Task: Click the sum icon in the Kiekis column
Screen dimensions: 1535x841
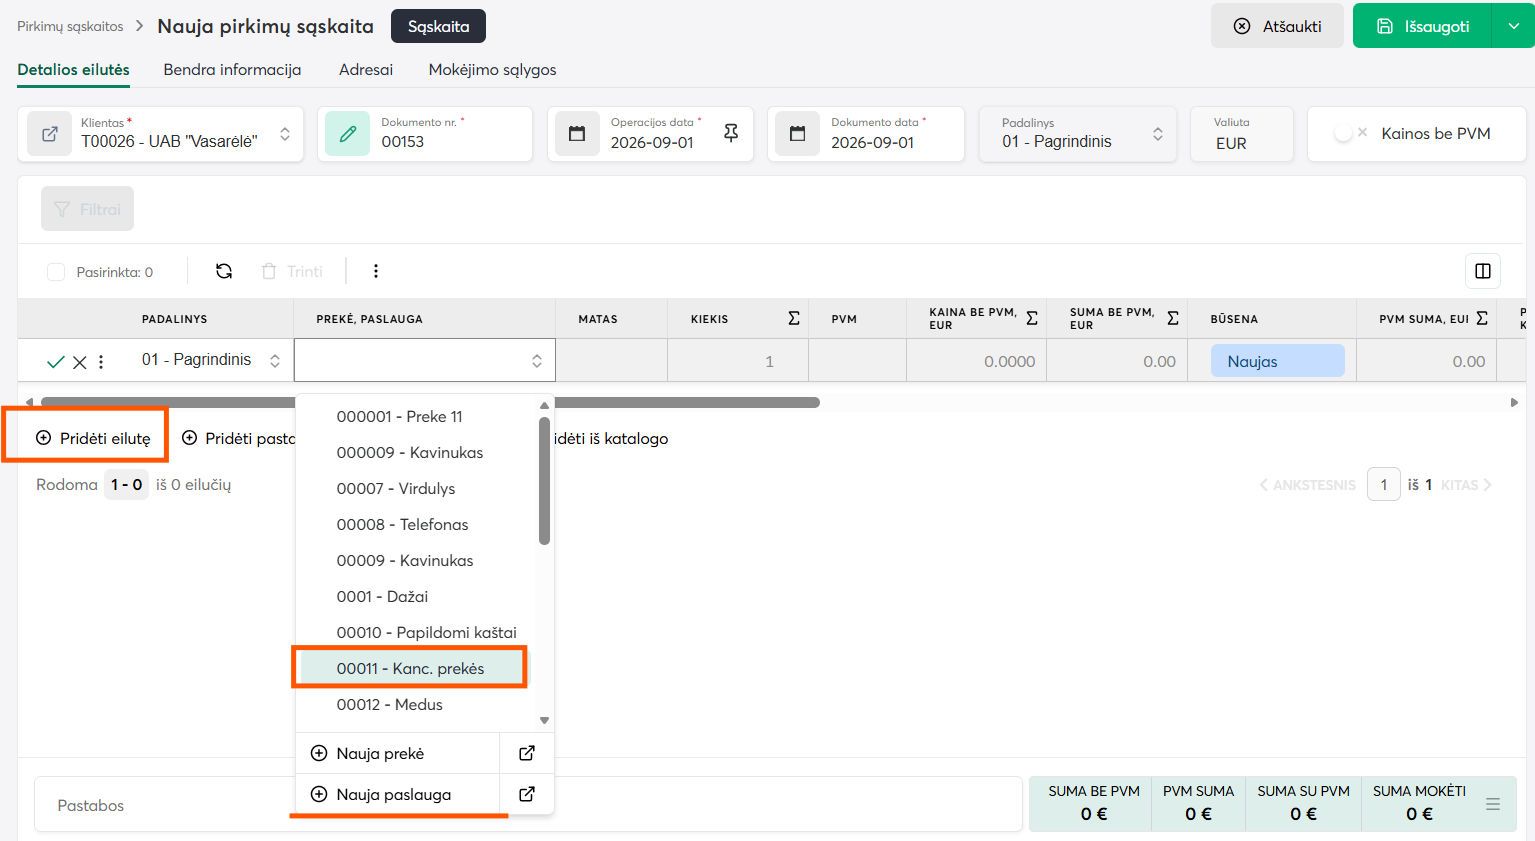Action: click(x=794, y=318)
